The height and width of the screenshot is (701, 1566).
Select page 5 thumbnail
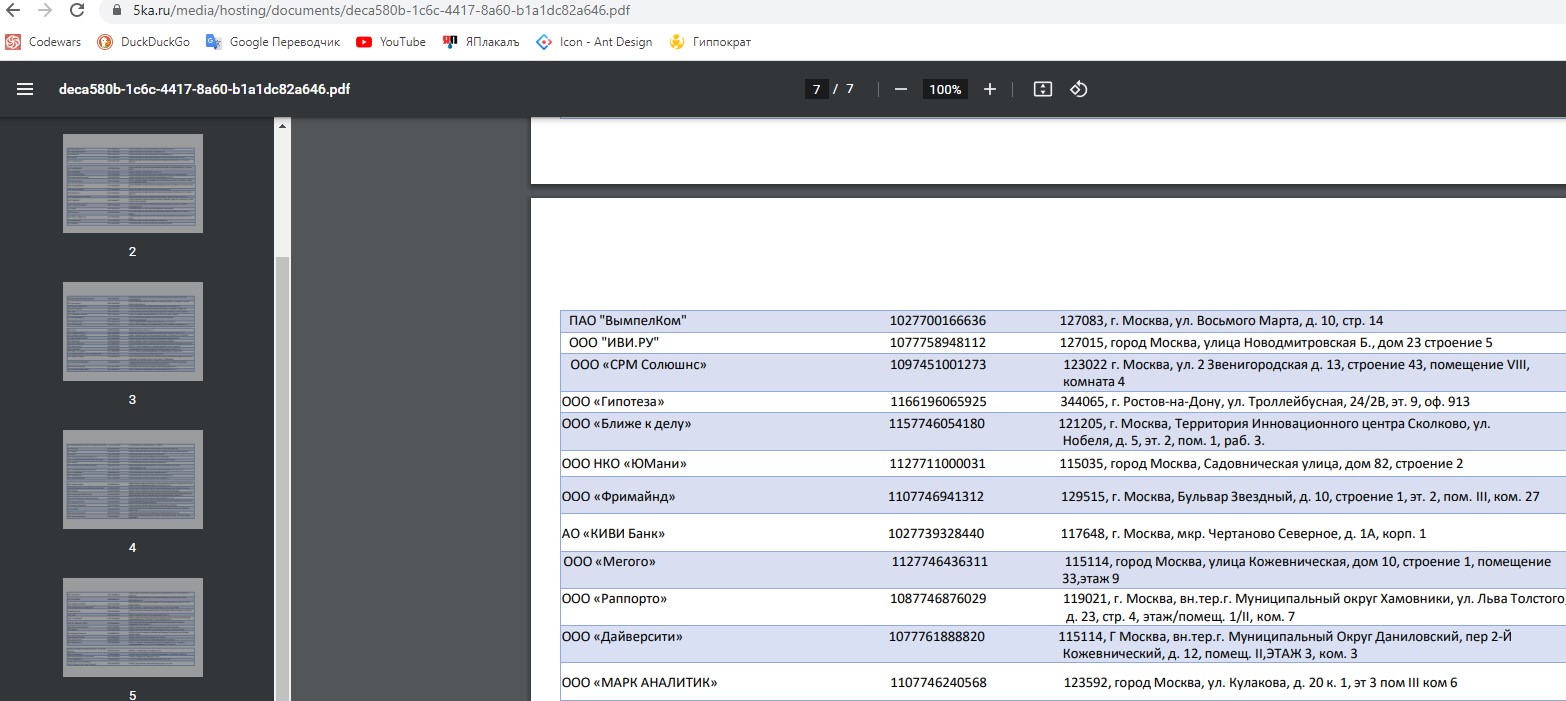pyautogui.click(x=133, y=627)
